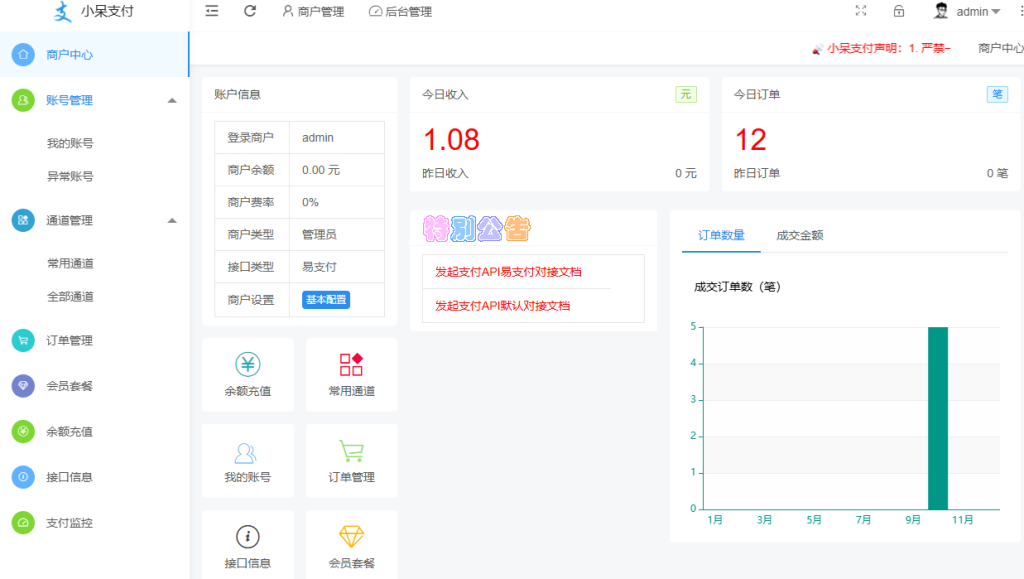1024x579 pixels.
Task: Switch to the 成交金额 chart tab
Action: (799, 236)
